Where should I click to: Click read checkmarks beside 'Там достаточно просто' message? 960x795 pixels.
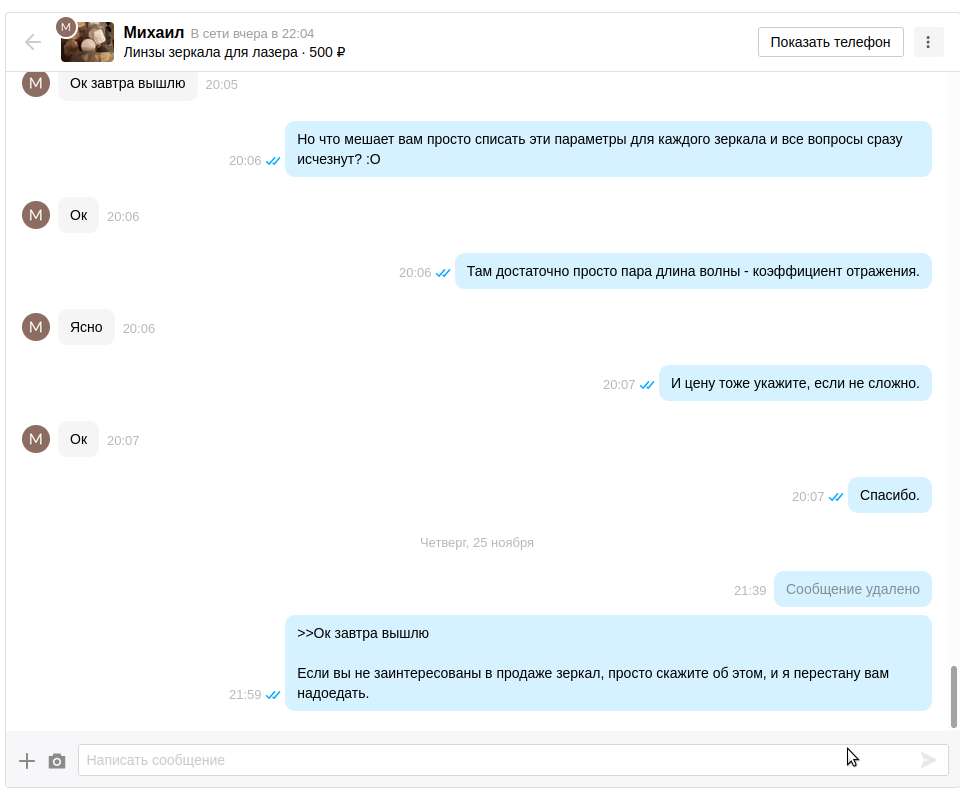point(443,273)
